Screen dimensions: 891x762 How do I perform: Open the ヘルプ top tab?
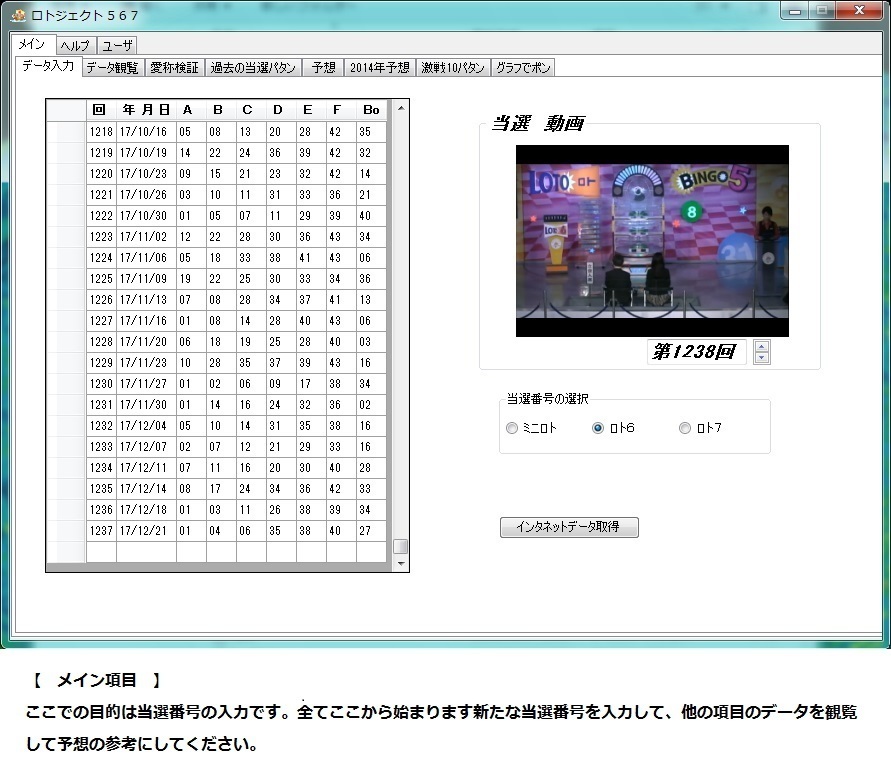point(75,45)
